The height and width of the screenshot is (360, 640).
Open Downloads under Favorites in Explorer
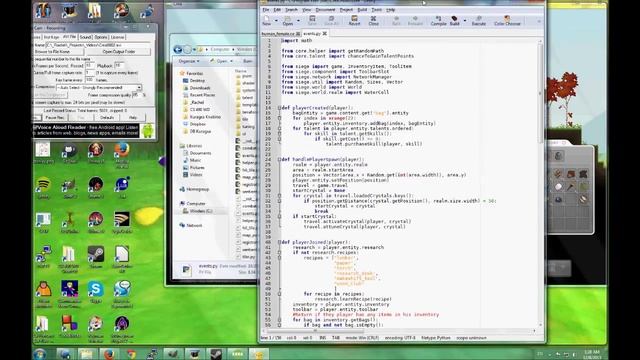coord(200,88)
